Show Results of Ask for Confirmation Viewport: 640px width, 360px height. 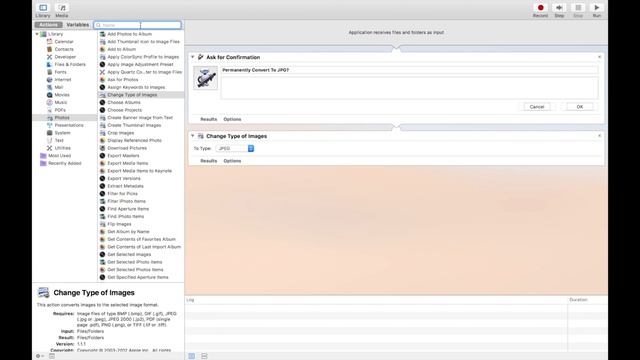point(209,119)
